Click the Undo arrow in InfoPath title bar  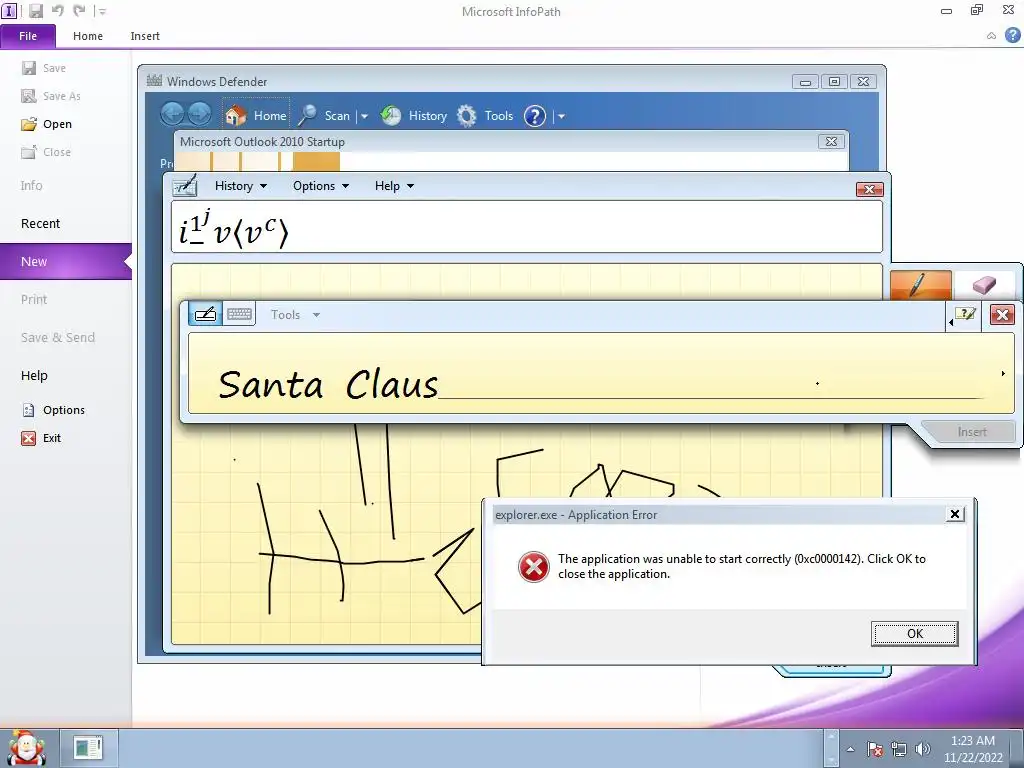pos(57,10)
